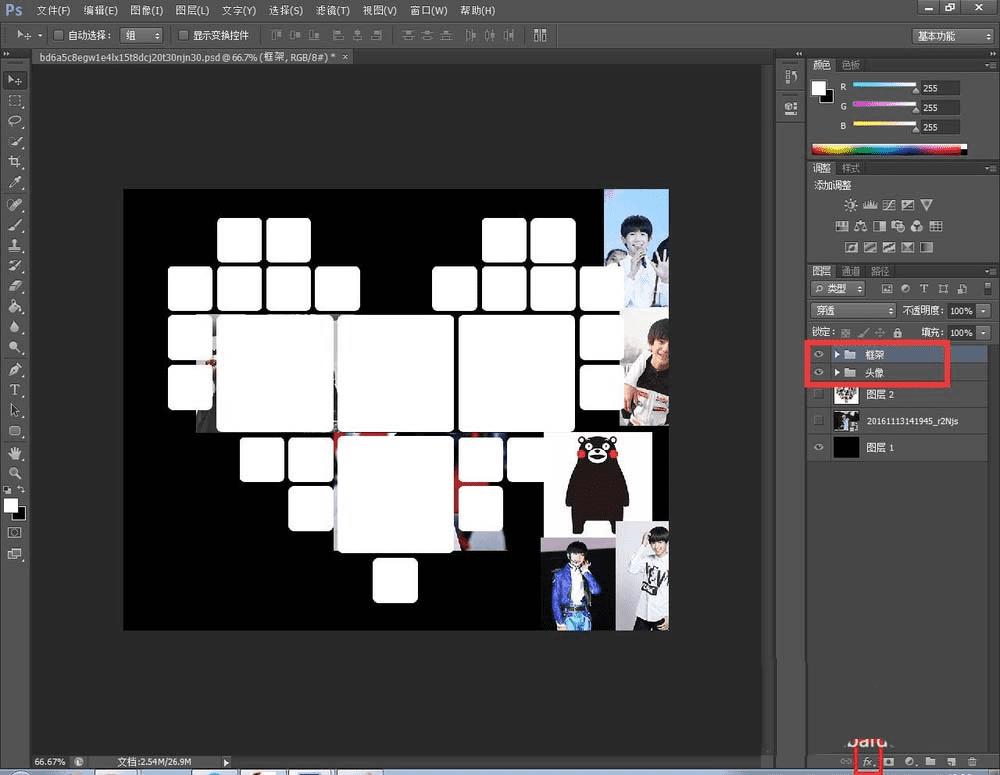This screenshot has width=1000, height=775.
Task: Expand the 框架 layer group
Action: coord(837,354)
